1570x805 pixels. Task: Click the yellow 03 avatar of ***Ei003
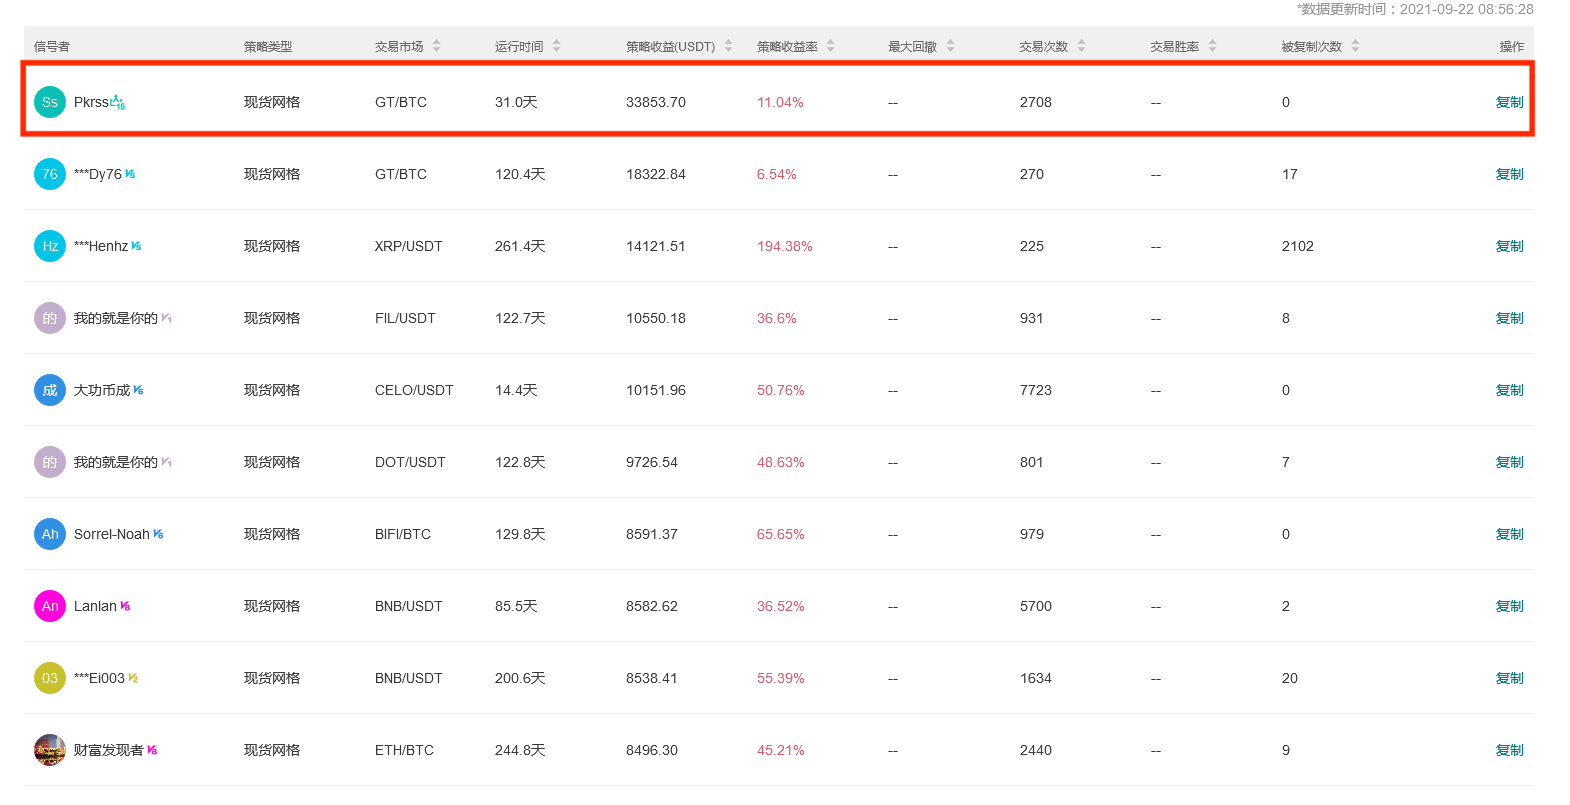[x=50, y=678]
